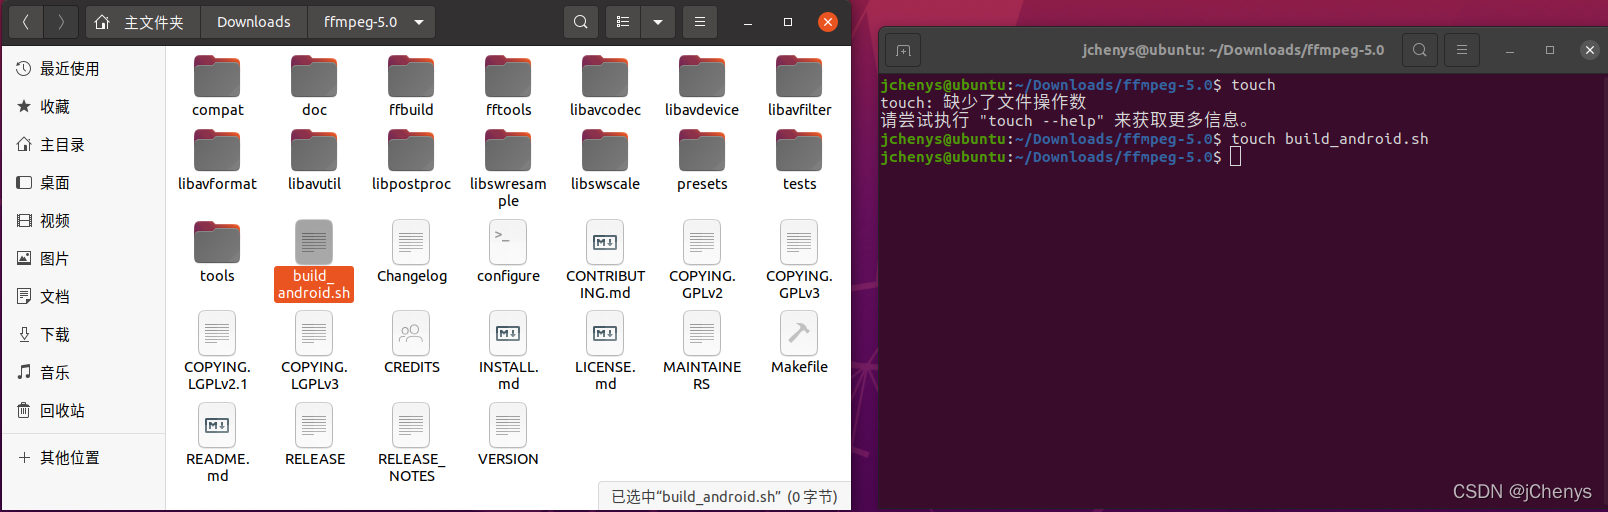The image size is (1608, 512).
Task: Select the COPYING.LGPLv2.1 file icon
Action: pos(217,333)
